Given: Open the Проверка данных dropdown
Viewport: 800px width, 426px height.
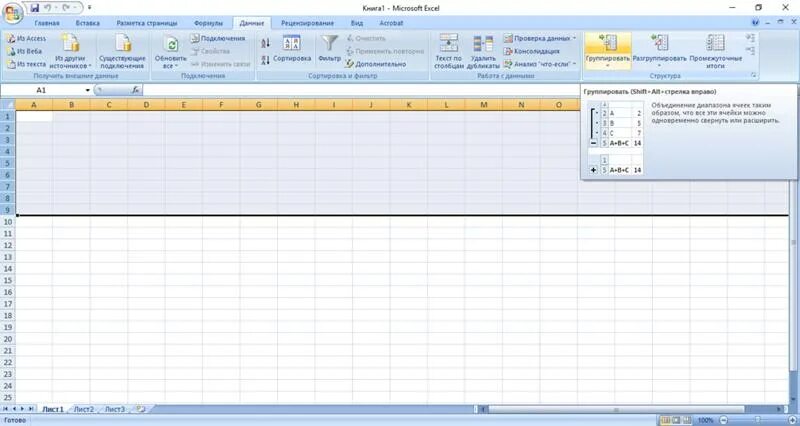Looking at the screenshot, I should click(x=540, y=39).
